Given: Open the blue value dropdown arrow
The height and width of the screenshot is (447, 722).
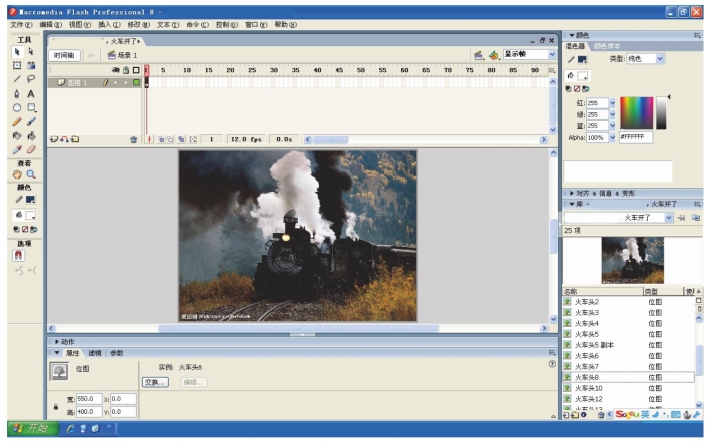Looking at the screenshot, I should coord(612,126).
